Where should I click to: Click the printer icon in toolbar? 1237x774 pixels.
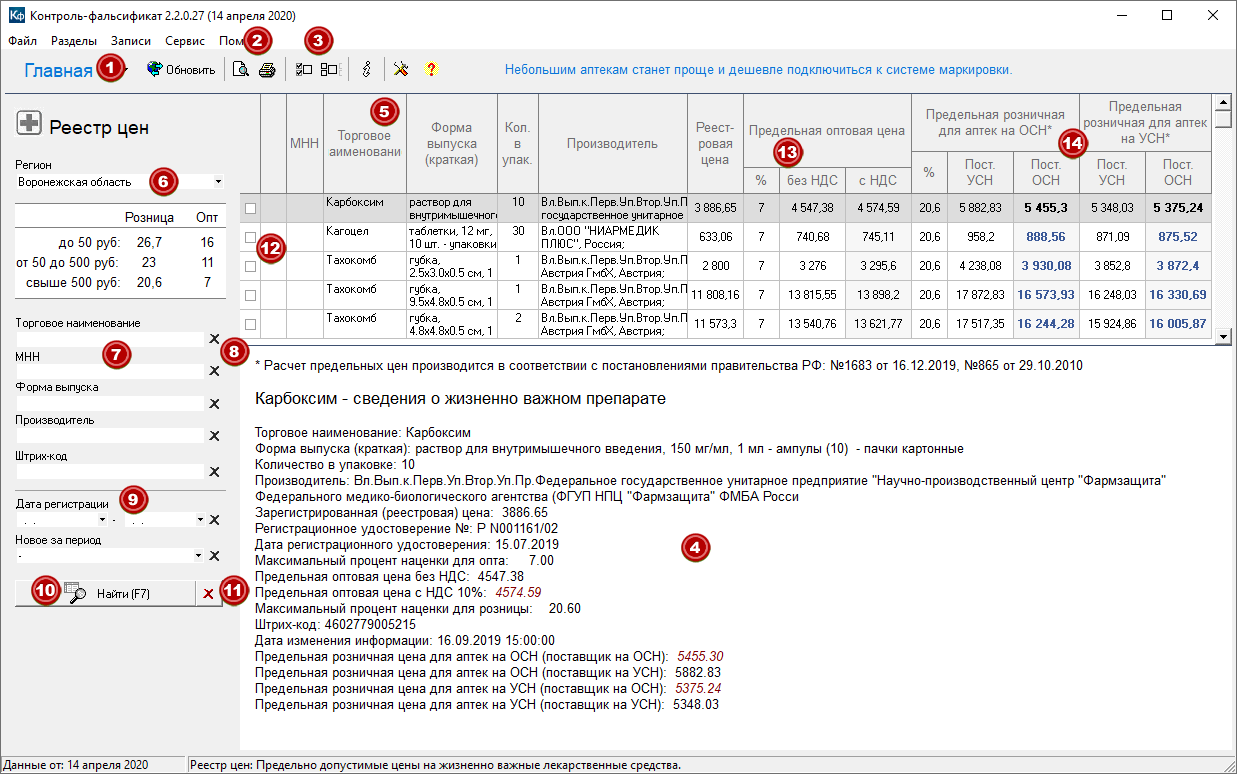tap(267, 70)
